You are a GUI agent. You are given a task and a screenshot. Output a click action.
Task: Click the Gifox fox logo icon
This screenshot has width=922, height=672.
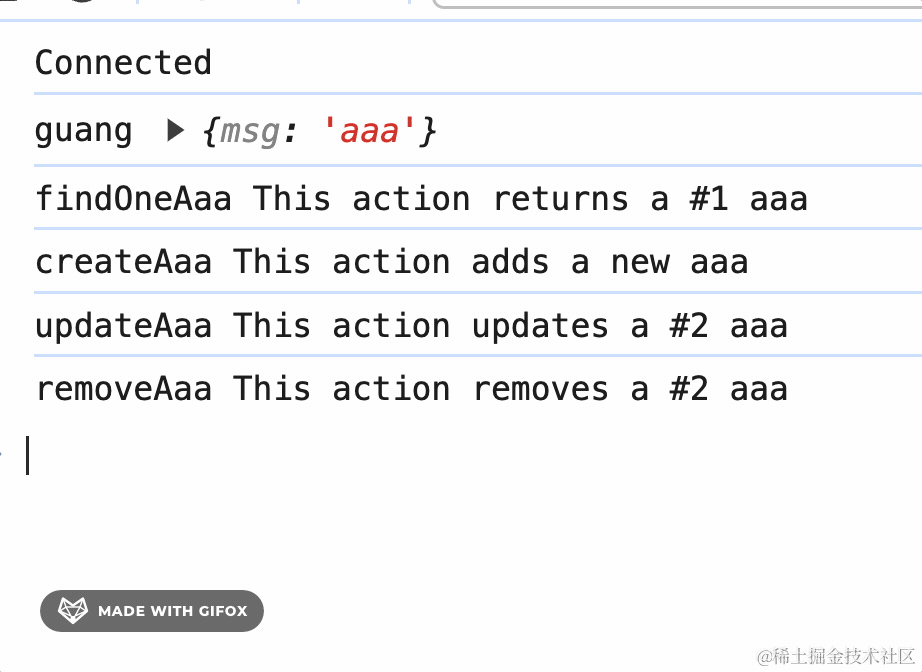pyautogui.click(x=73, y=611)
